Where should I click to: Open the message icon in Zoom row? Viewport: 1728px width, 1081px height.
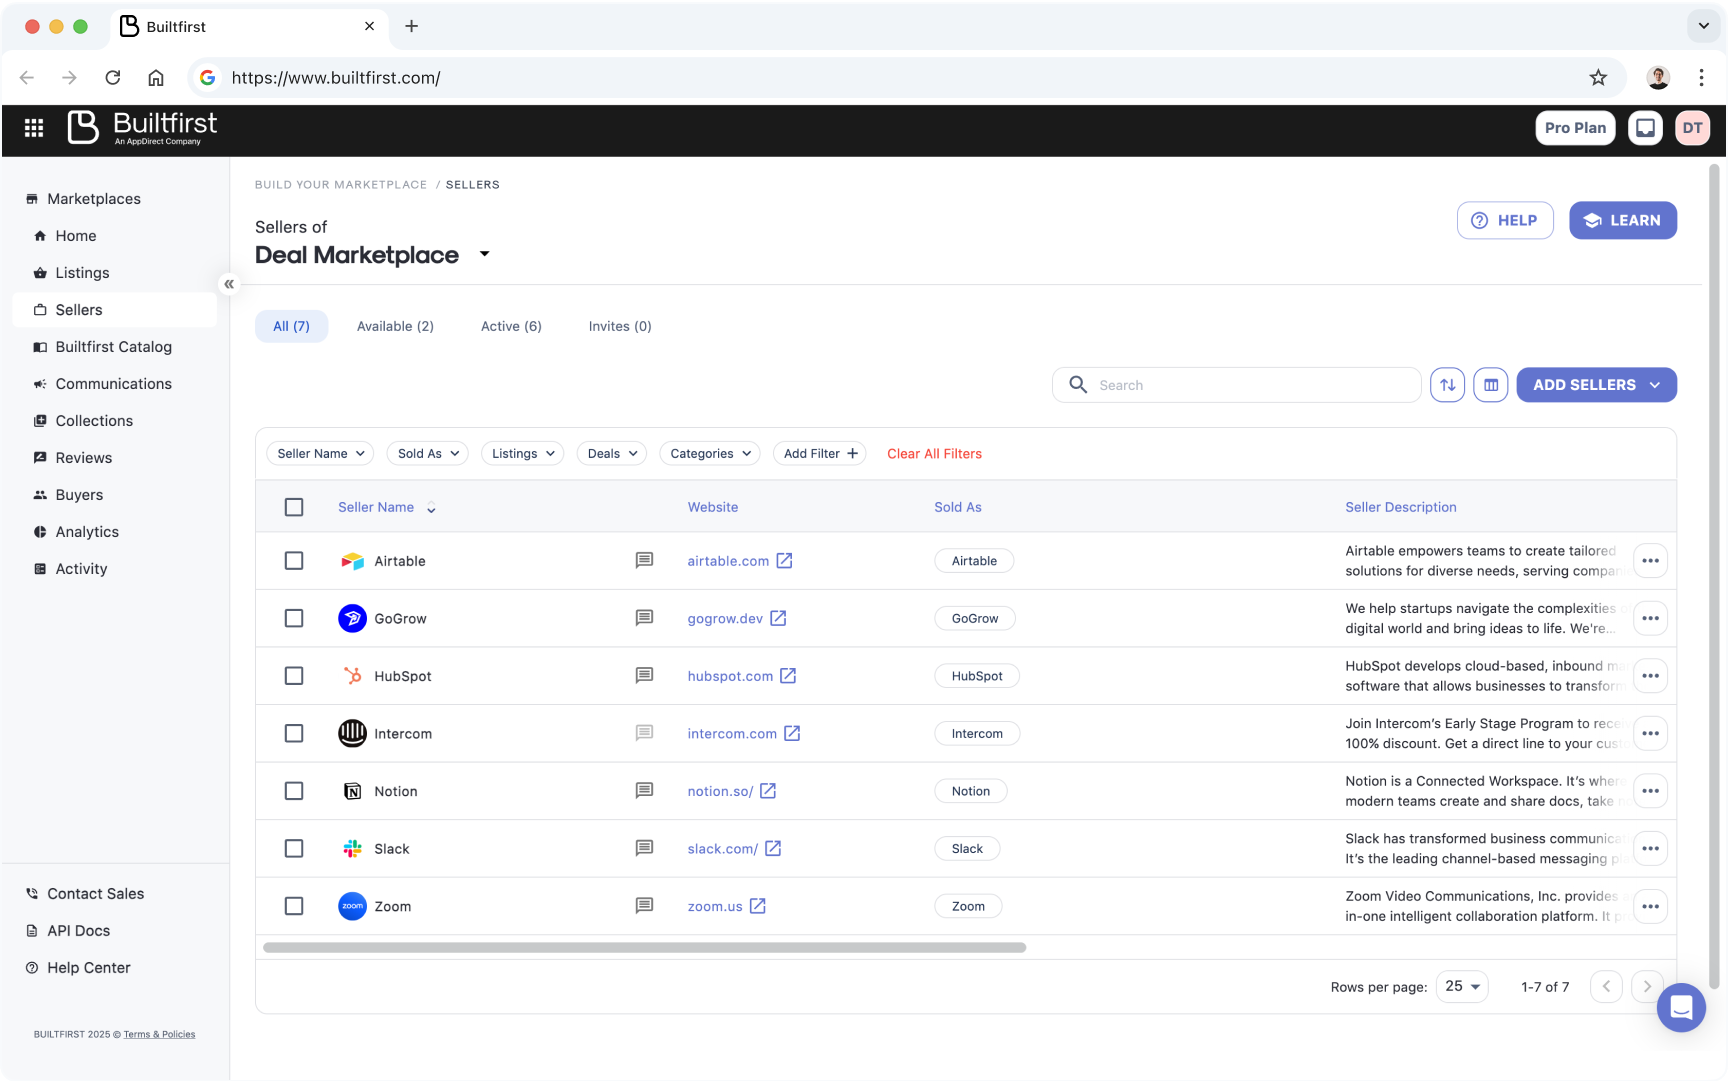click(x=644, y=906)
